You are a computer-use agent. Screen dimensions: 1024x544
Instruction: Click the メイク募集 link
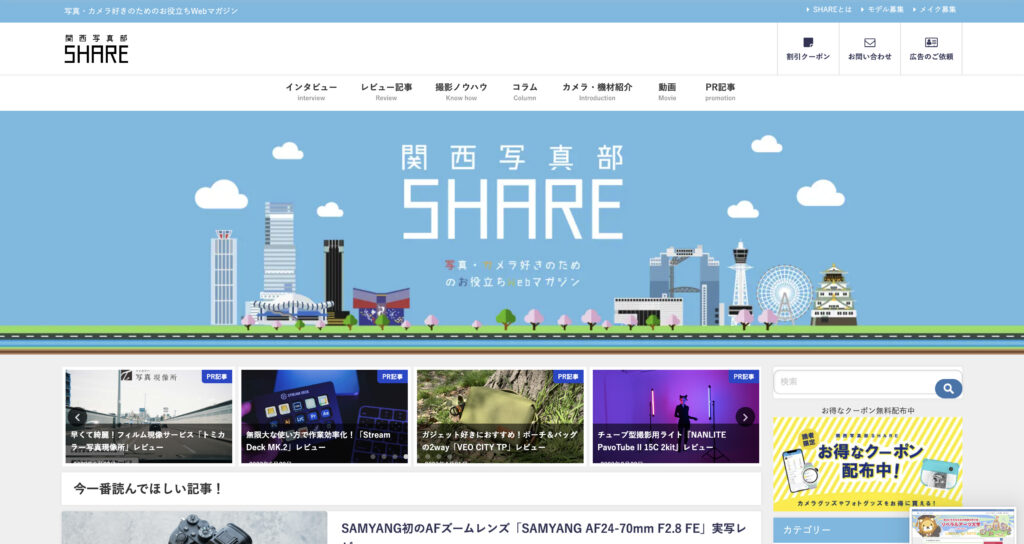[x=937, y=9]
